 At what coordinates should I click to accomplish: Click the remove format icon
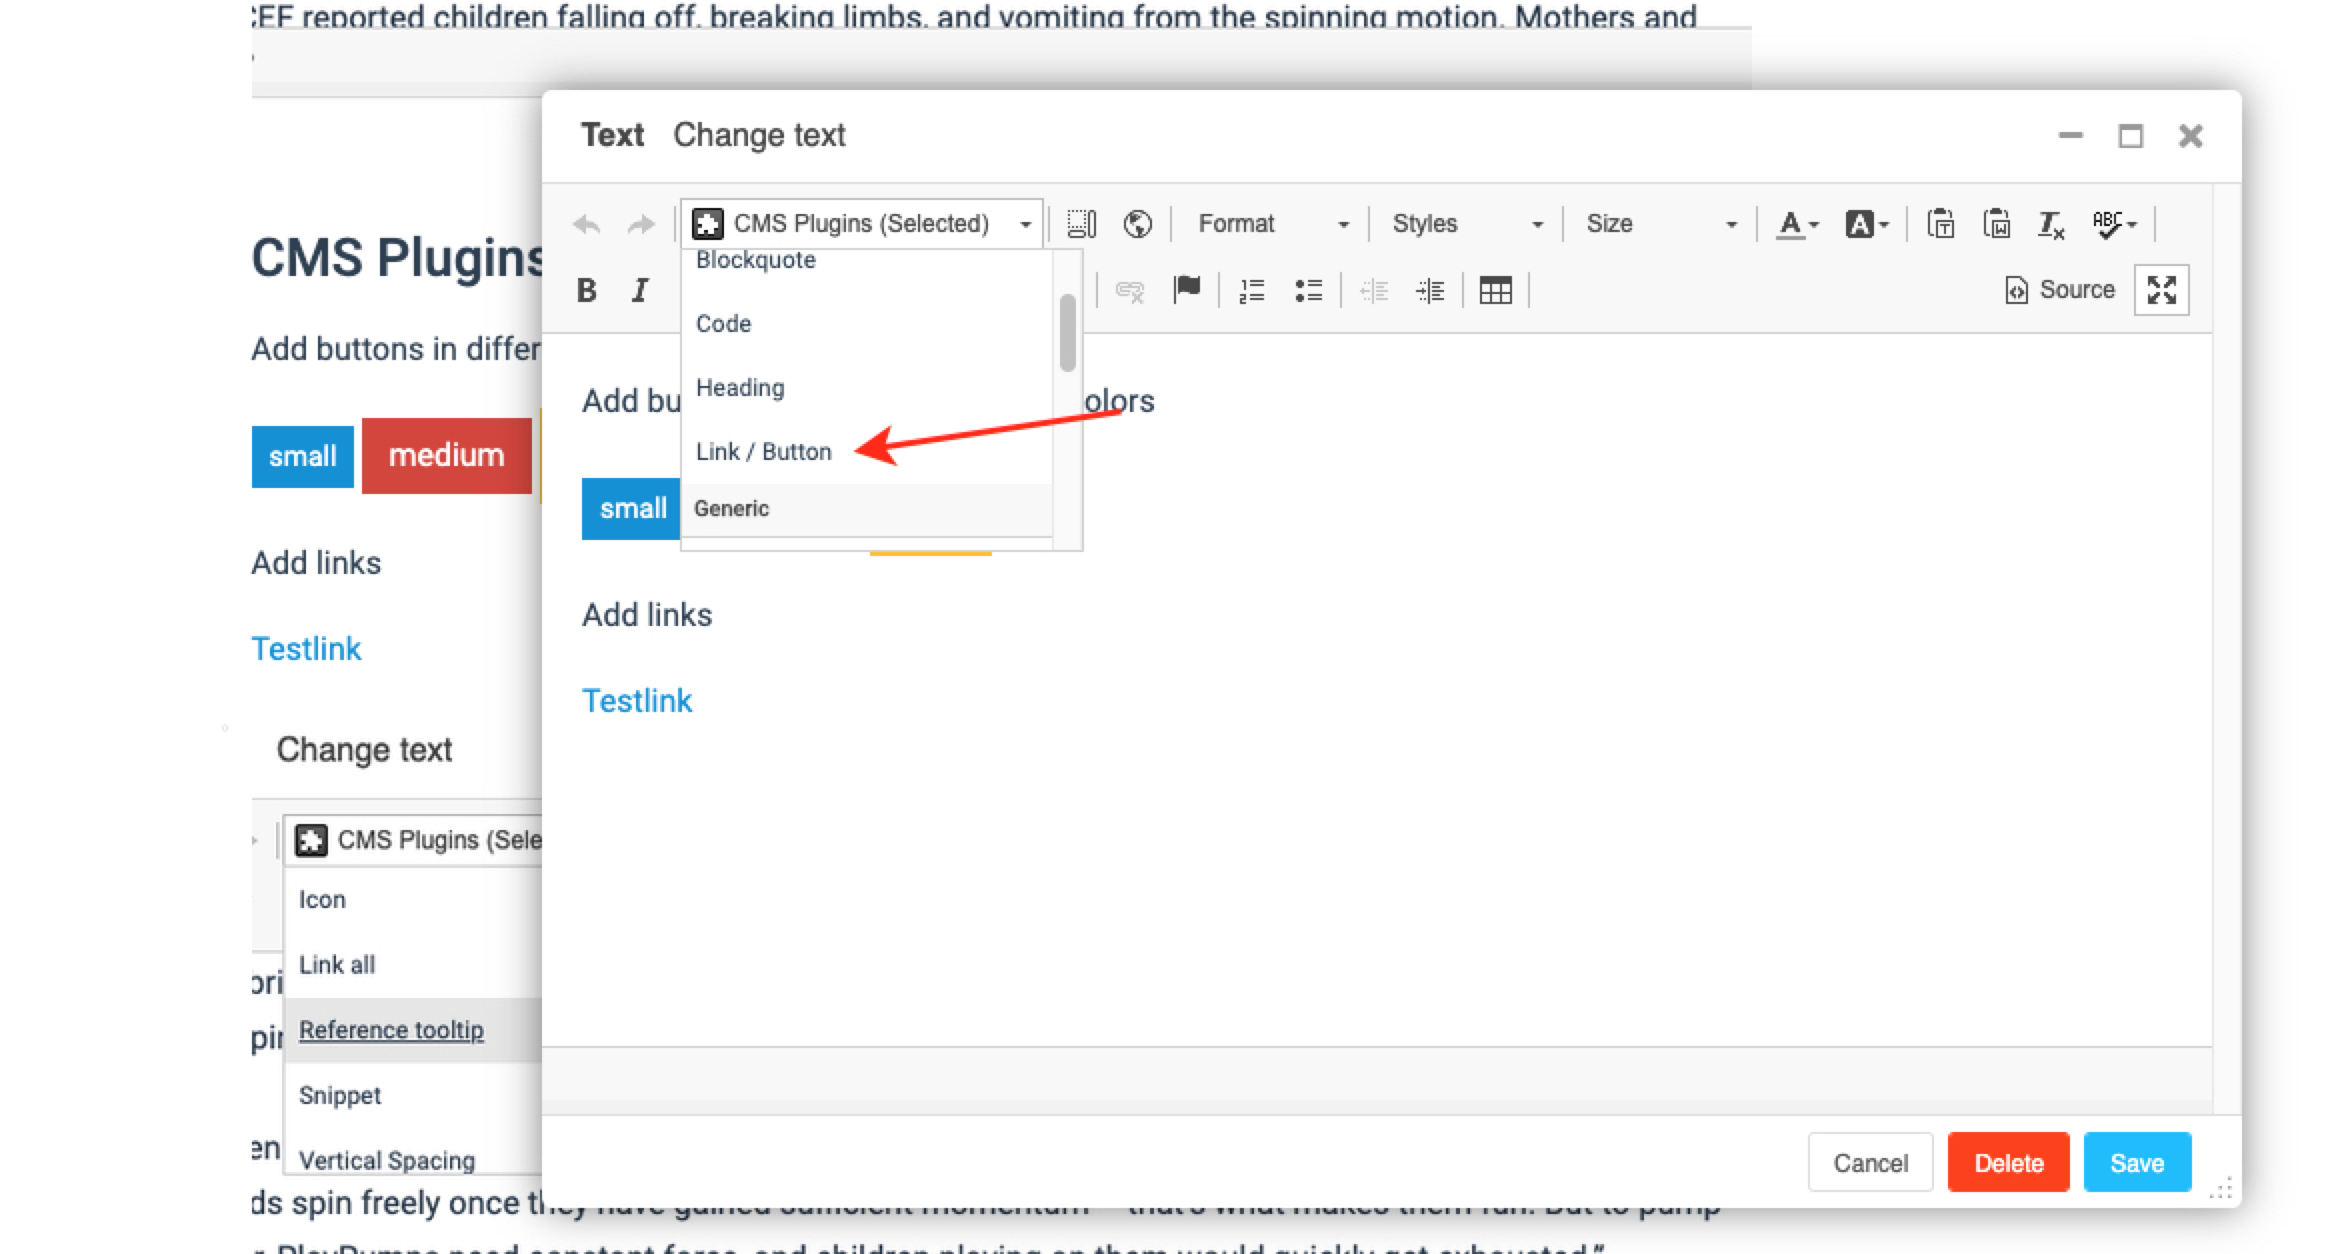2050,224
